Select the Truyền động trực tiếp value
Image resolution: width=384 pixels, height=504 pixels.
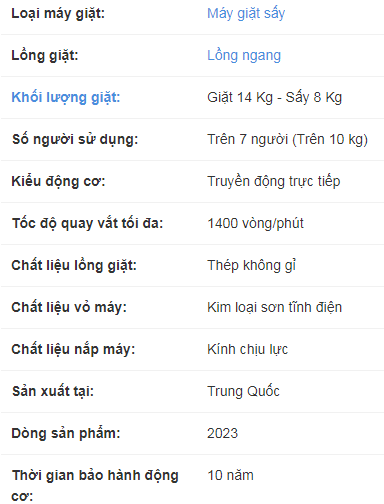[x=274, y=182]
